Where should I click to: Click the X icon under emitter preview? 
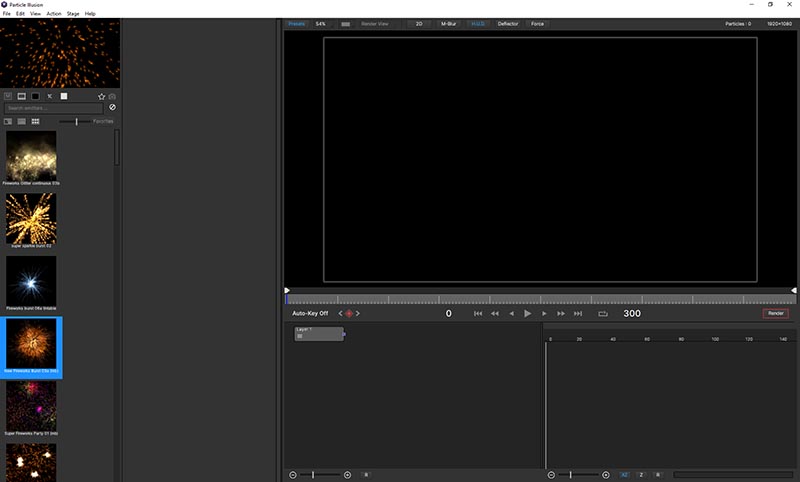pos(49,96)
